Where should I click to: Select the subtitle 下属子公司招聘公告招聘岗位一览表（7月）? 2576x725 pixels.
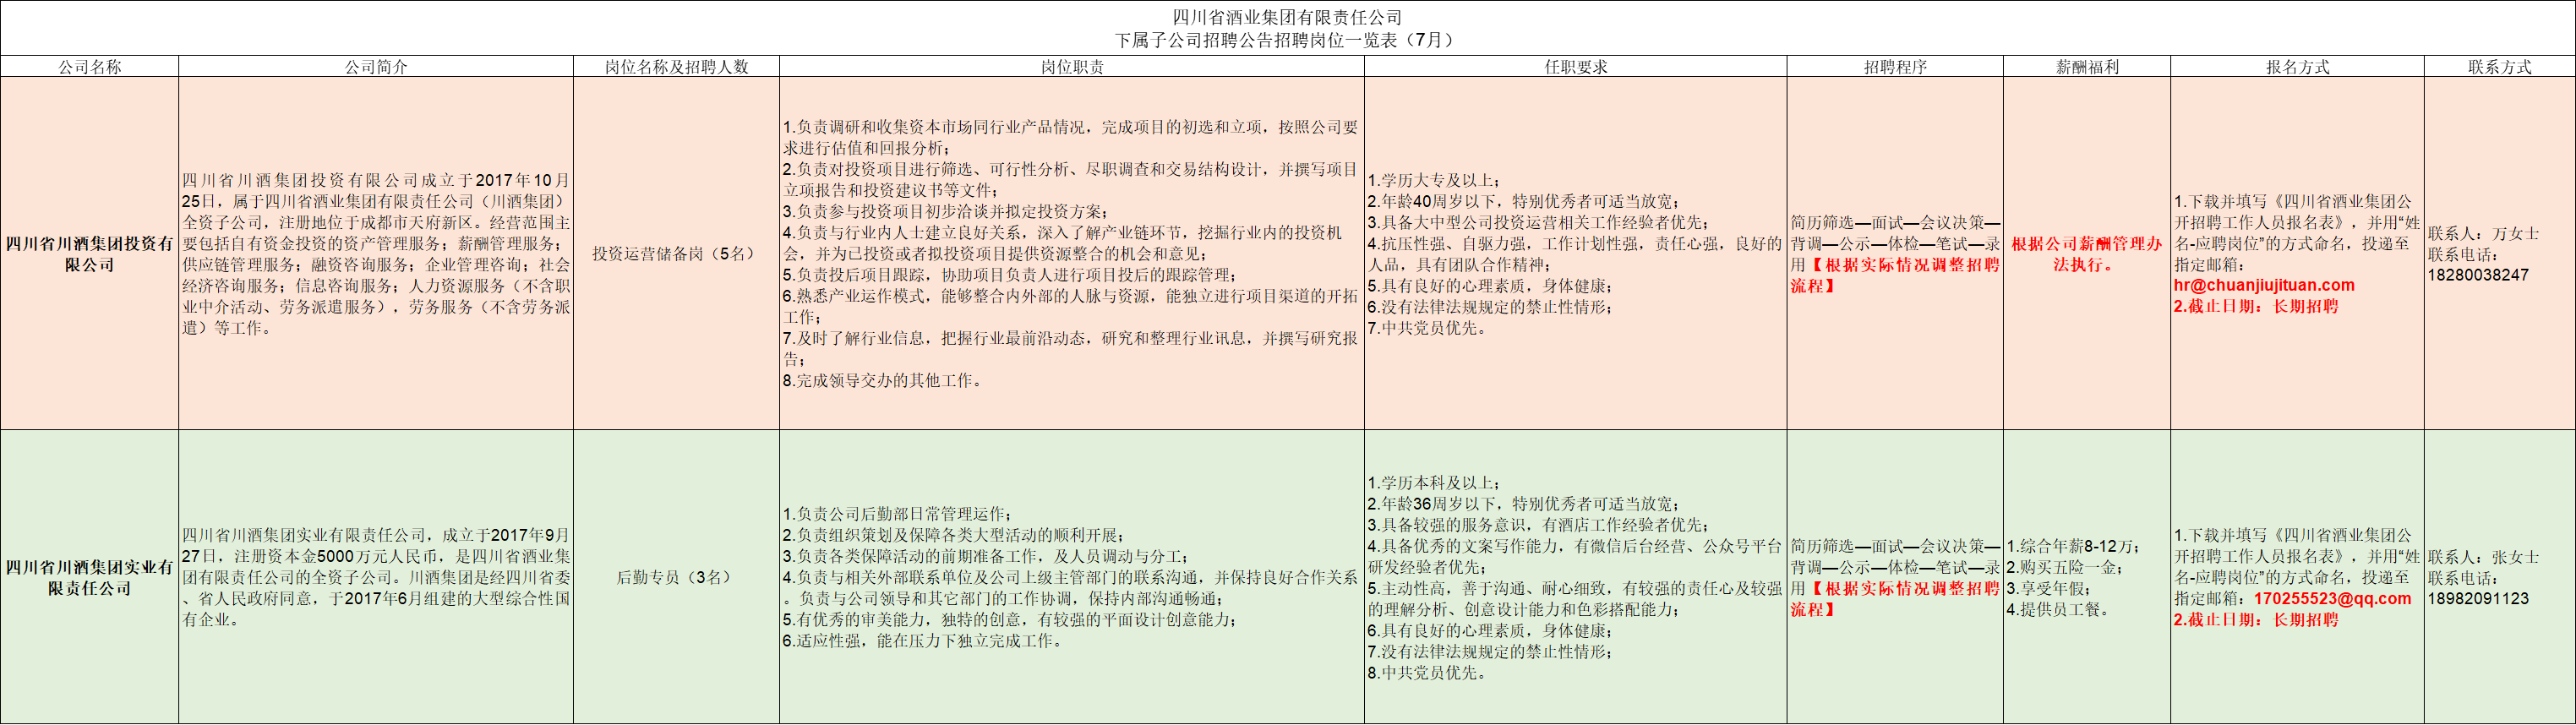pos(1287,40)
